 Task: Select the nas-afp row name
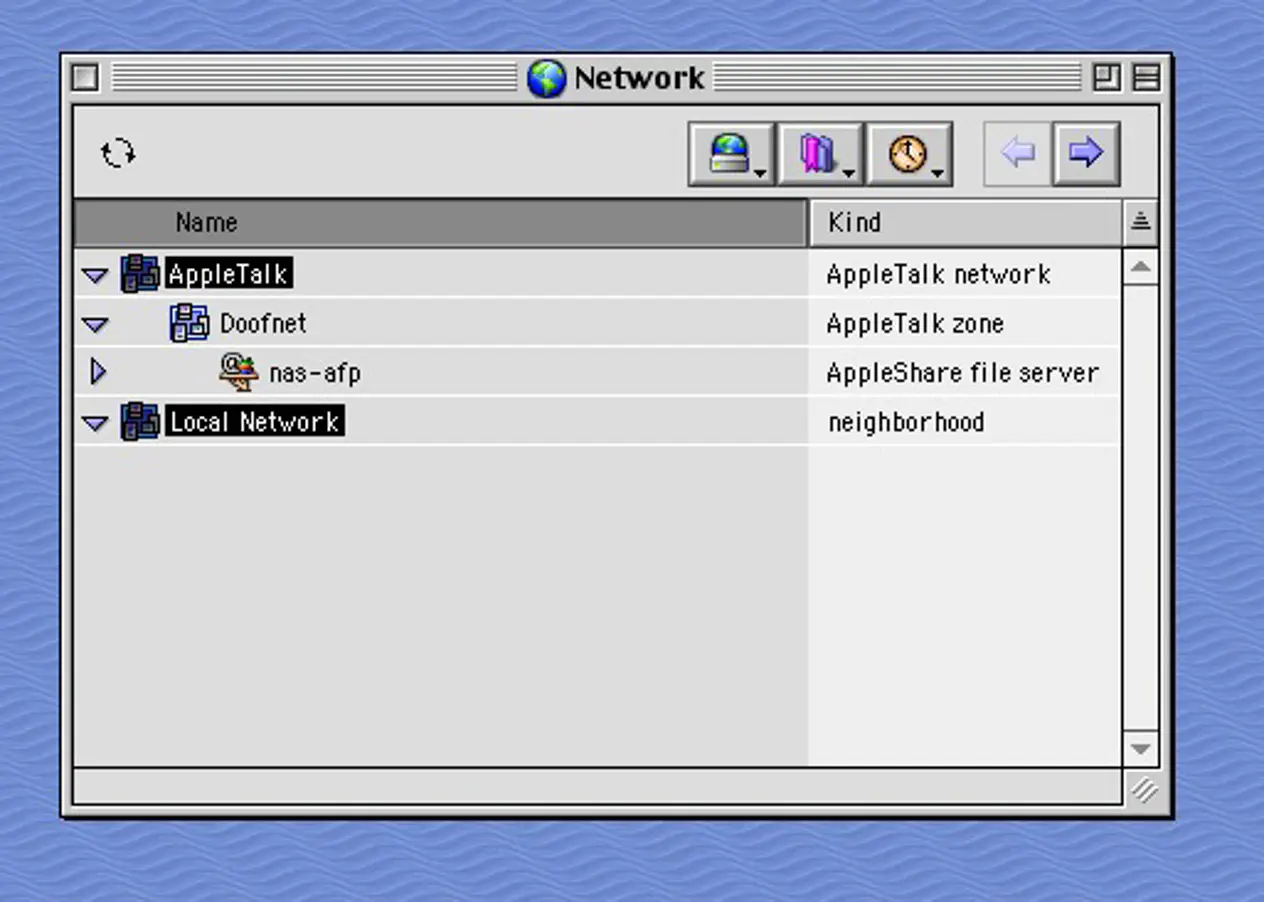point(314,373)
